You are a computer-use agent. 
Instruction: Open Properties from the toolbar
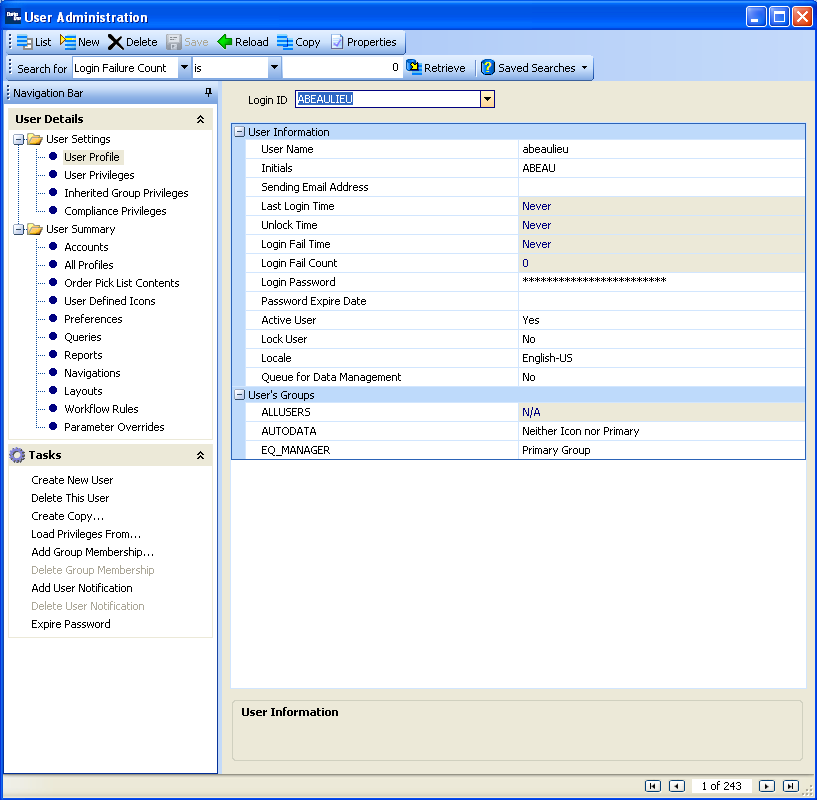(338, 42)
